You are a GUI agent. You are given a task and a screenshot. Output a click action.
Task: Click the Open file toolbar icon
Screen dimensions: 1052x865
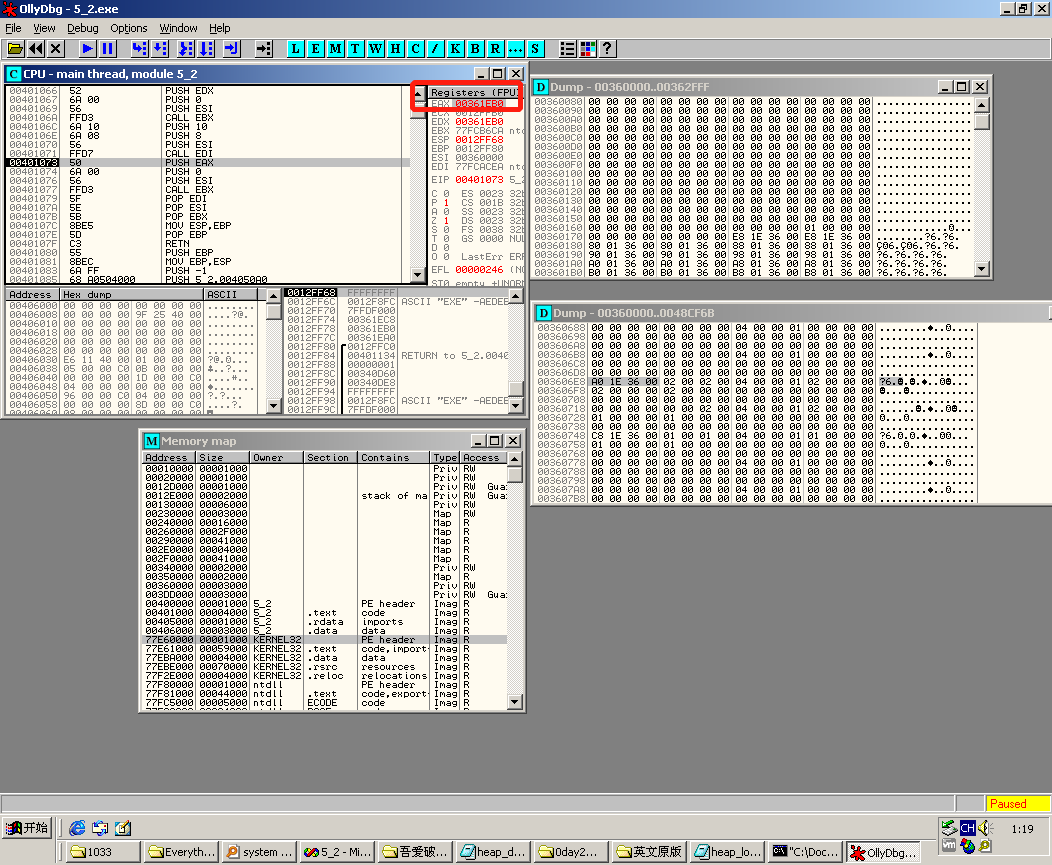click(x=15, y=48)
